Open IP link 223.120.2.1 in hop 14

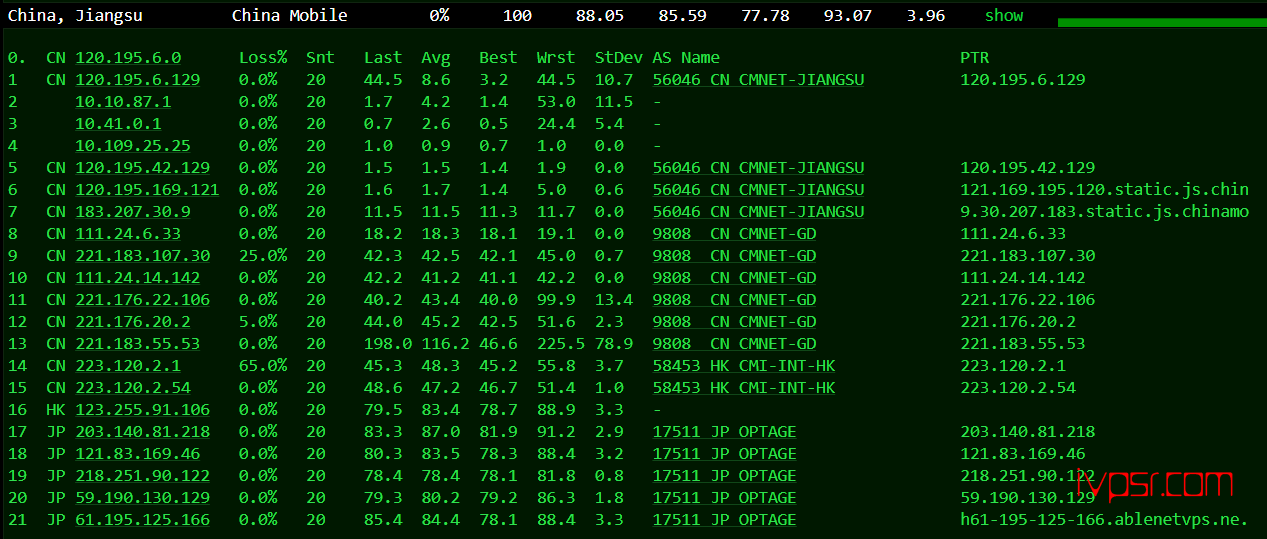(x=128, y=366)
